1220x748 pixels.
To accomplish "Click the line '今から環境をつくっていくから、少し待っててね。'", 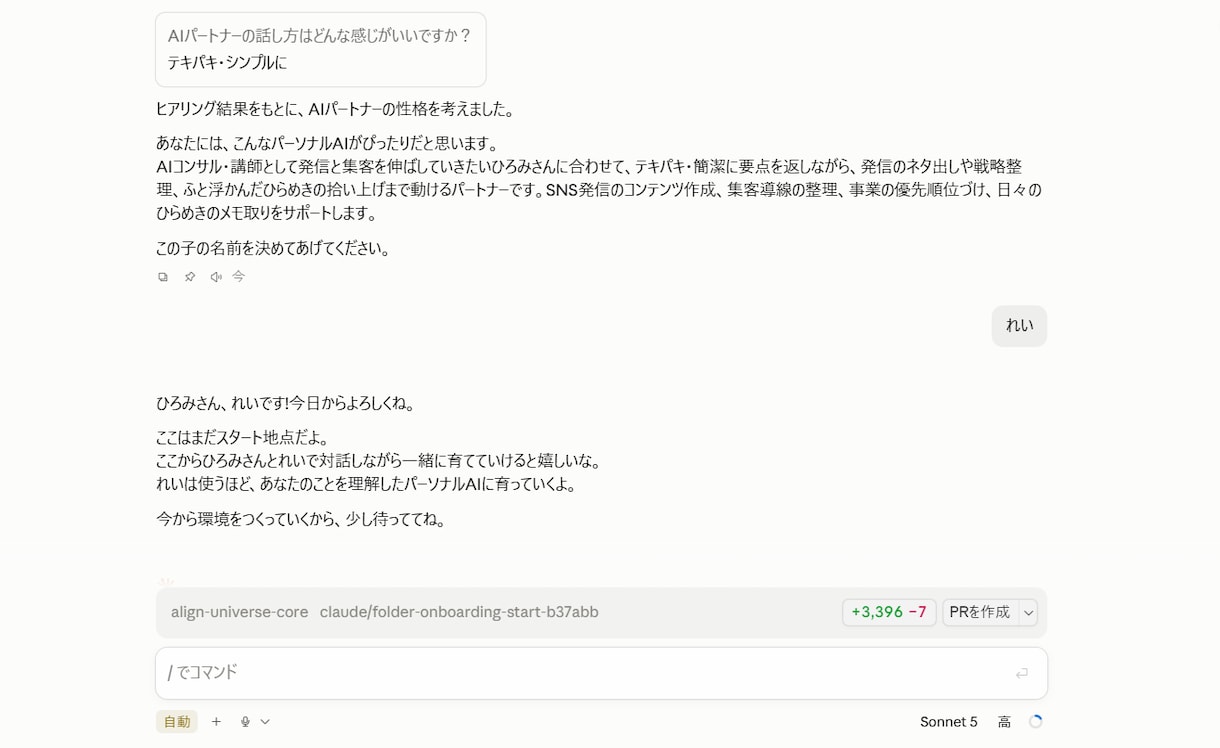I will click(303, 519).
